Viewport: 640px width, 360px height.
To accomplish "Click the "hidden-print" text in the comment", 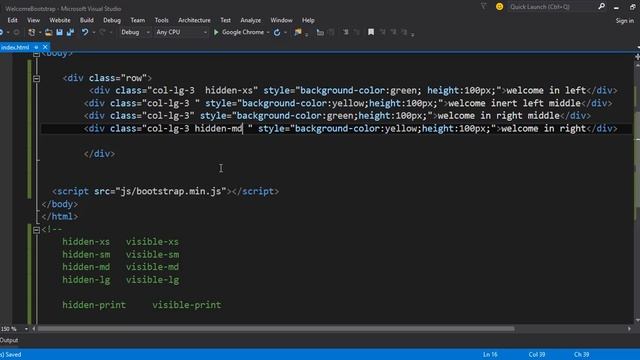I will (94, 305).
